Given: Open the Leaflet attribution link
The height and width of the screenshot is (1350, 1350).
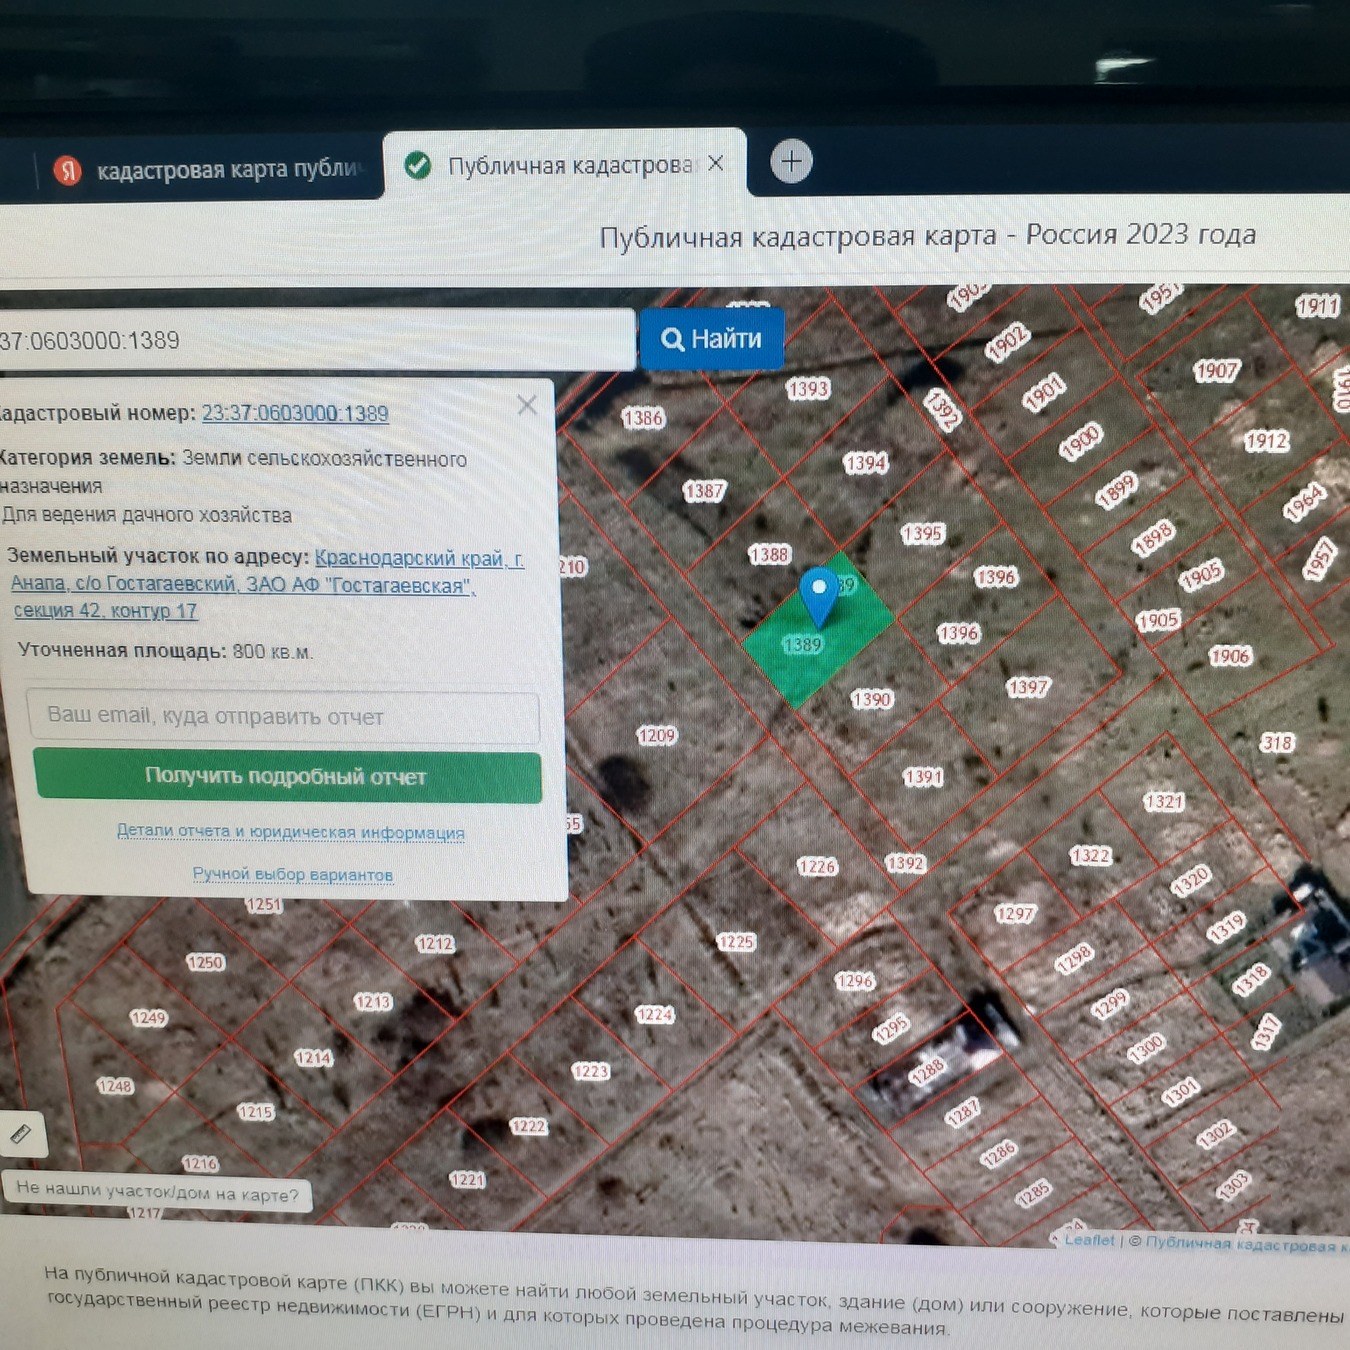Looking at the screenshot, I should coord(1089,1240).
